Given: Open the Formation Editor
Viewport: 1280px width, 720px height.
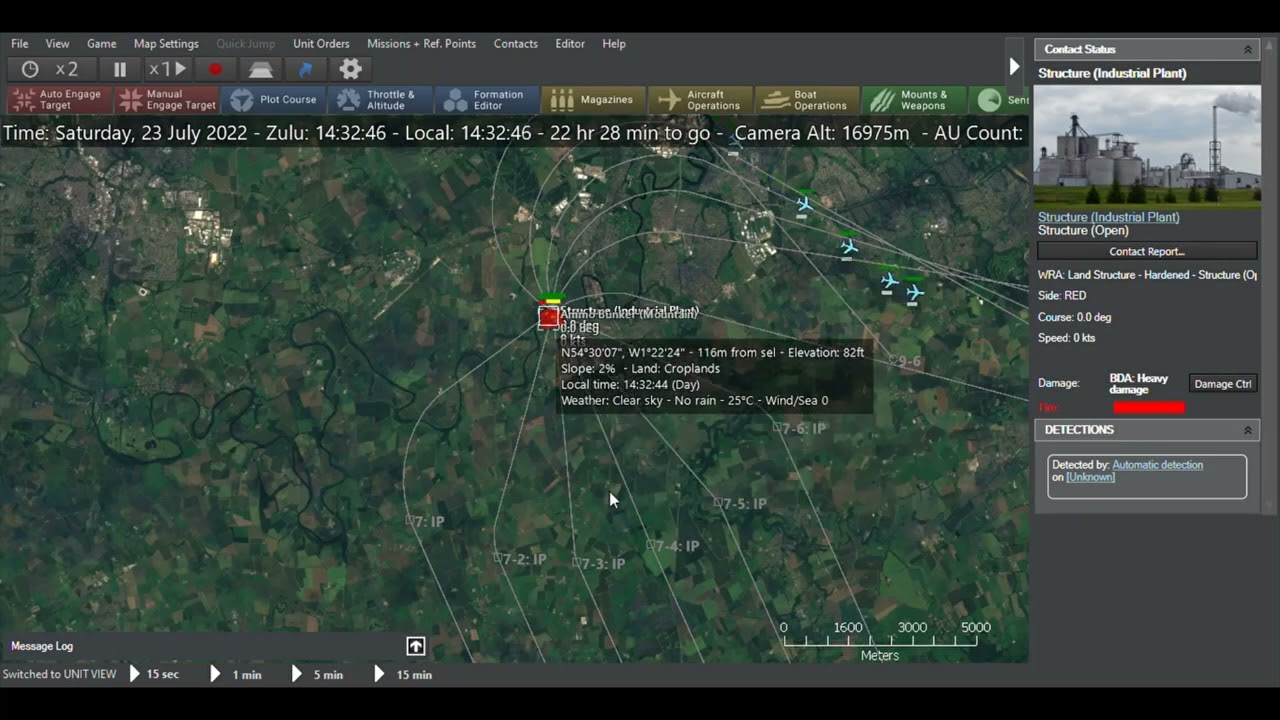Looking at the screenshot, I should coord(488,100).
